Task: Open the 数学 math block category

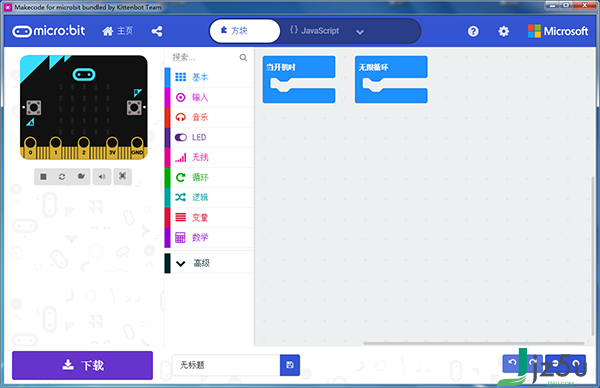Action: click(x=209, y=238)
